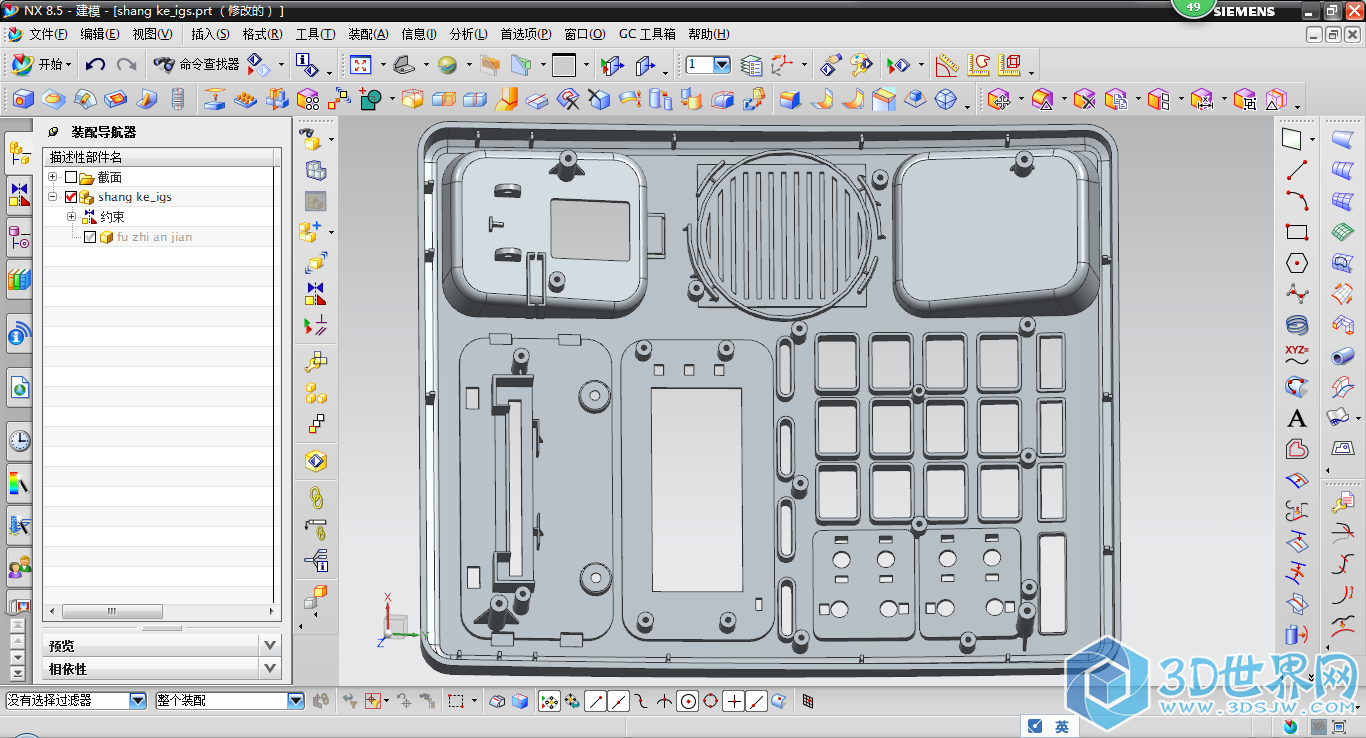Screen dimensions: 1366x738
Task: Uncheck the shang ke_igs checkbox
Action: [71, 197]
